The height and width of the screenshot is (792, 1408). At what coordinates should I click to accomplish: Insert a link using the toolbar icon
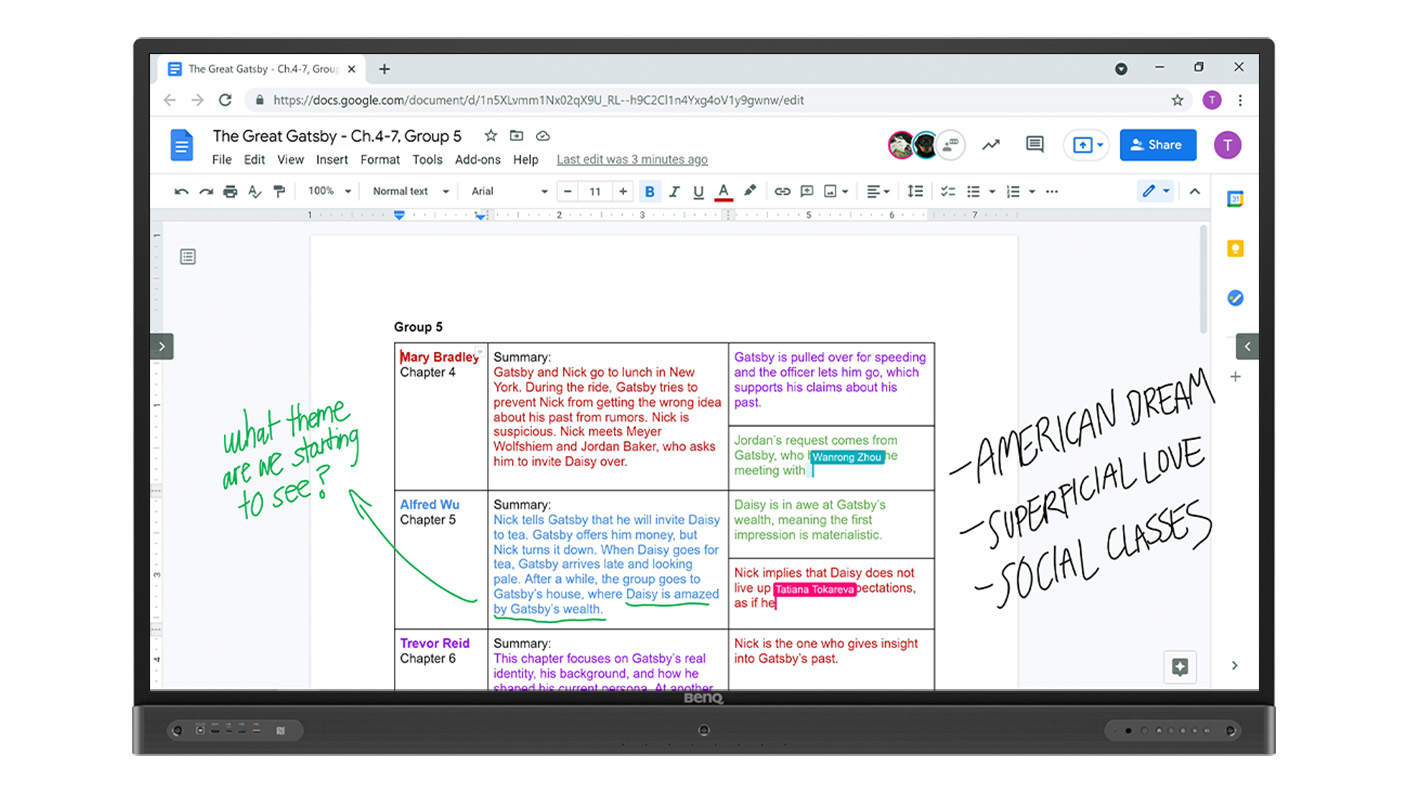click(x=782, y=191)
